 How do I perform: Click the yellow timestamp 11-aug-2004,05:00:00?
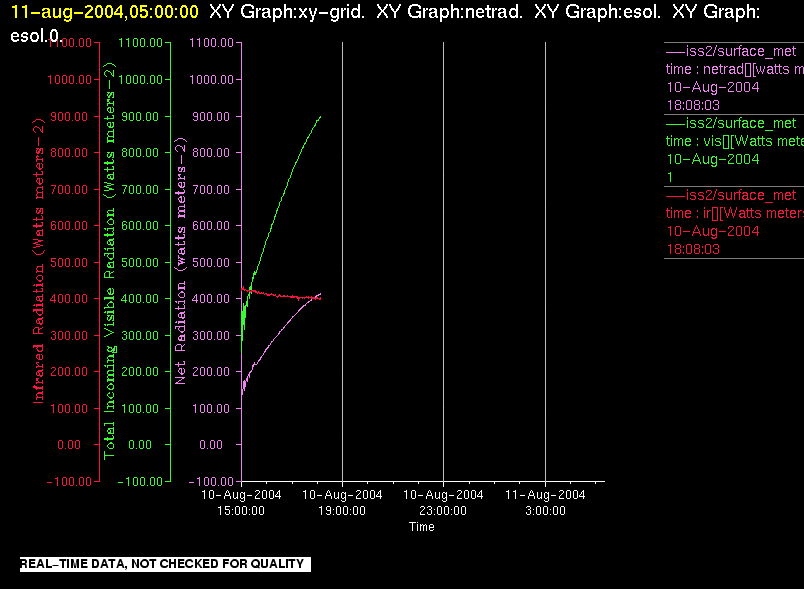[x=105, y=12]
